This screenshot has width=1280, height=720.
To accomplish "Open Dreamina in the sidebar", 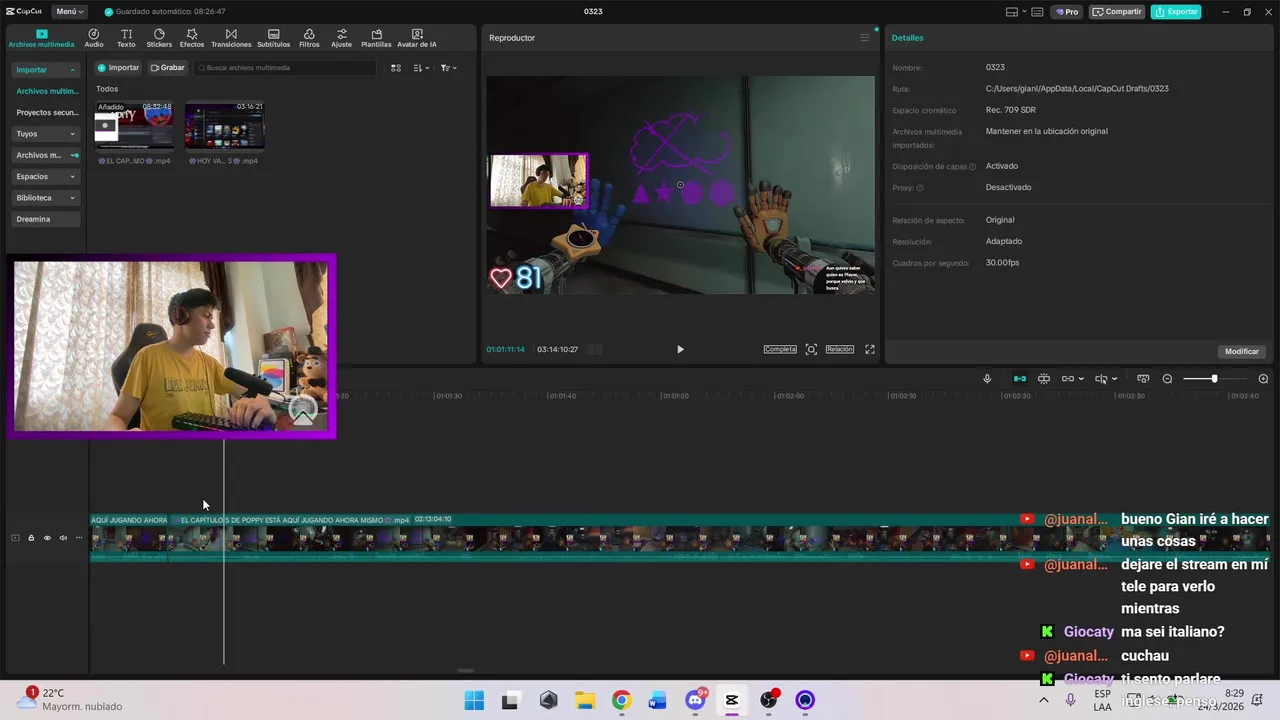I will point(46,219).
